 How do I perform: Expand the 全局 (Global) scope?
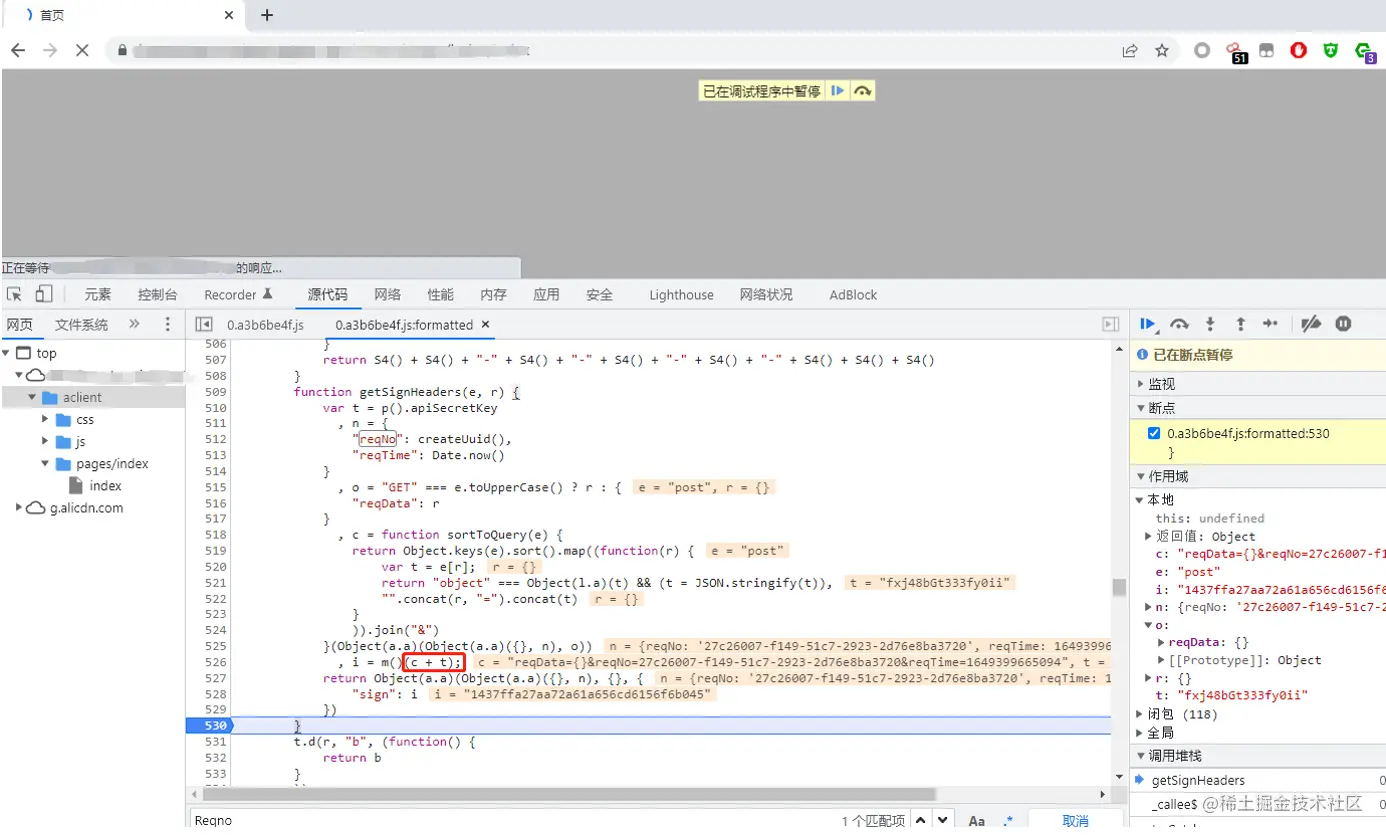click(x=1140, y=733)
